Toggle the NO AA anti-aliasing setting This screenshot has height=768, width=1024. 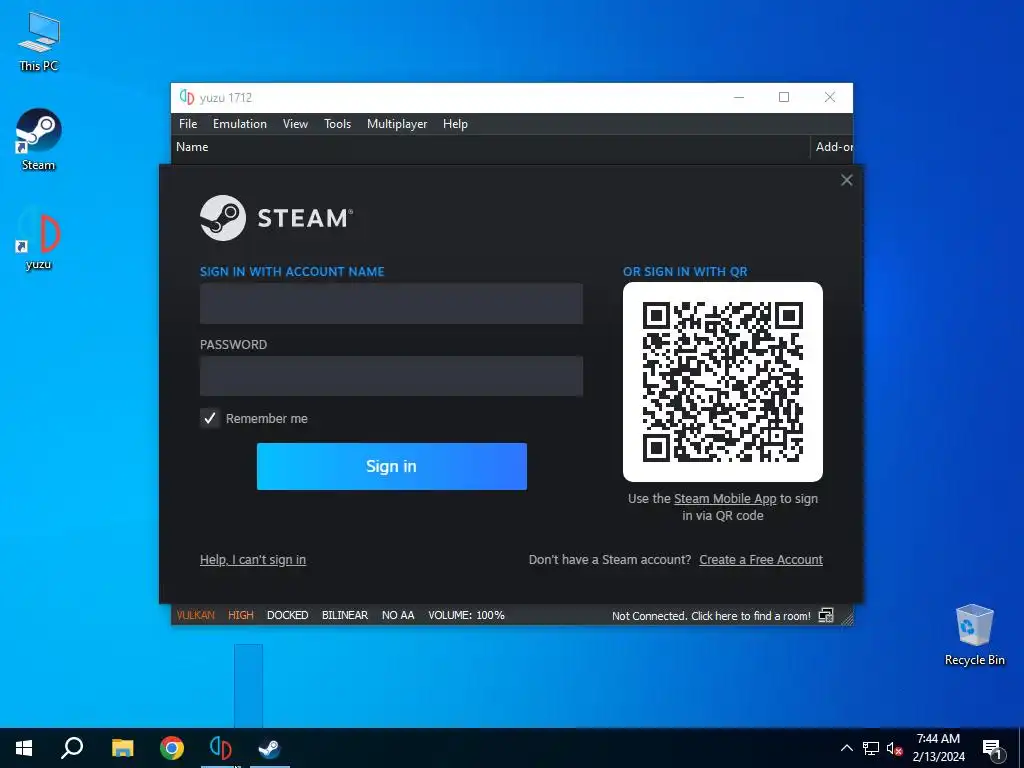coord(398,615)
